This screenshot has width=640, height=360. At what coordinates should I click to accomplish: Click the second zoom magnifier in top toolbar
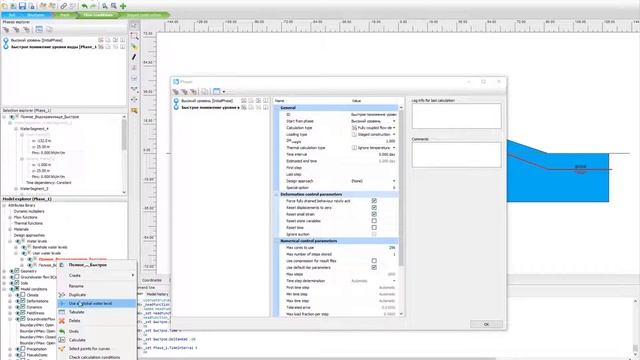(114, 6)
